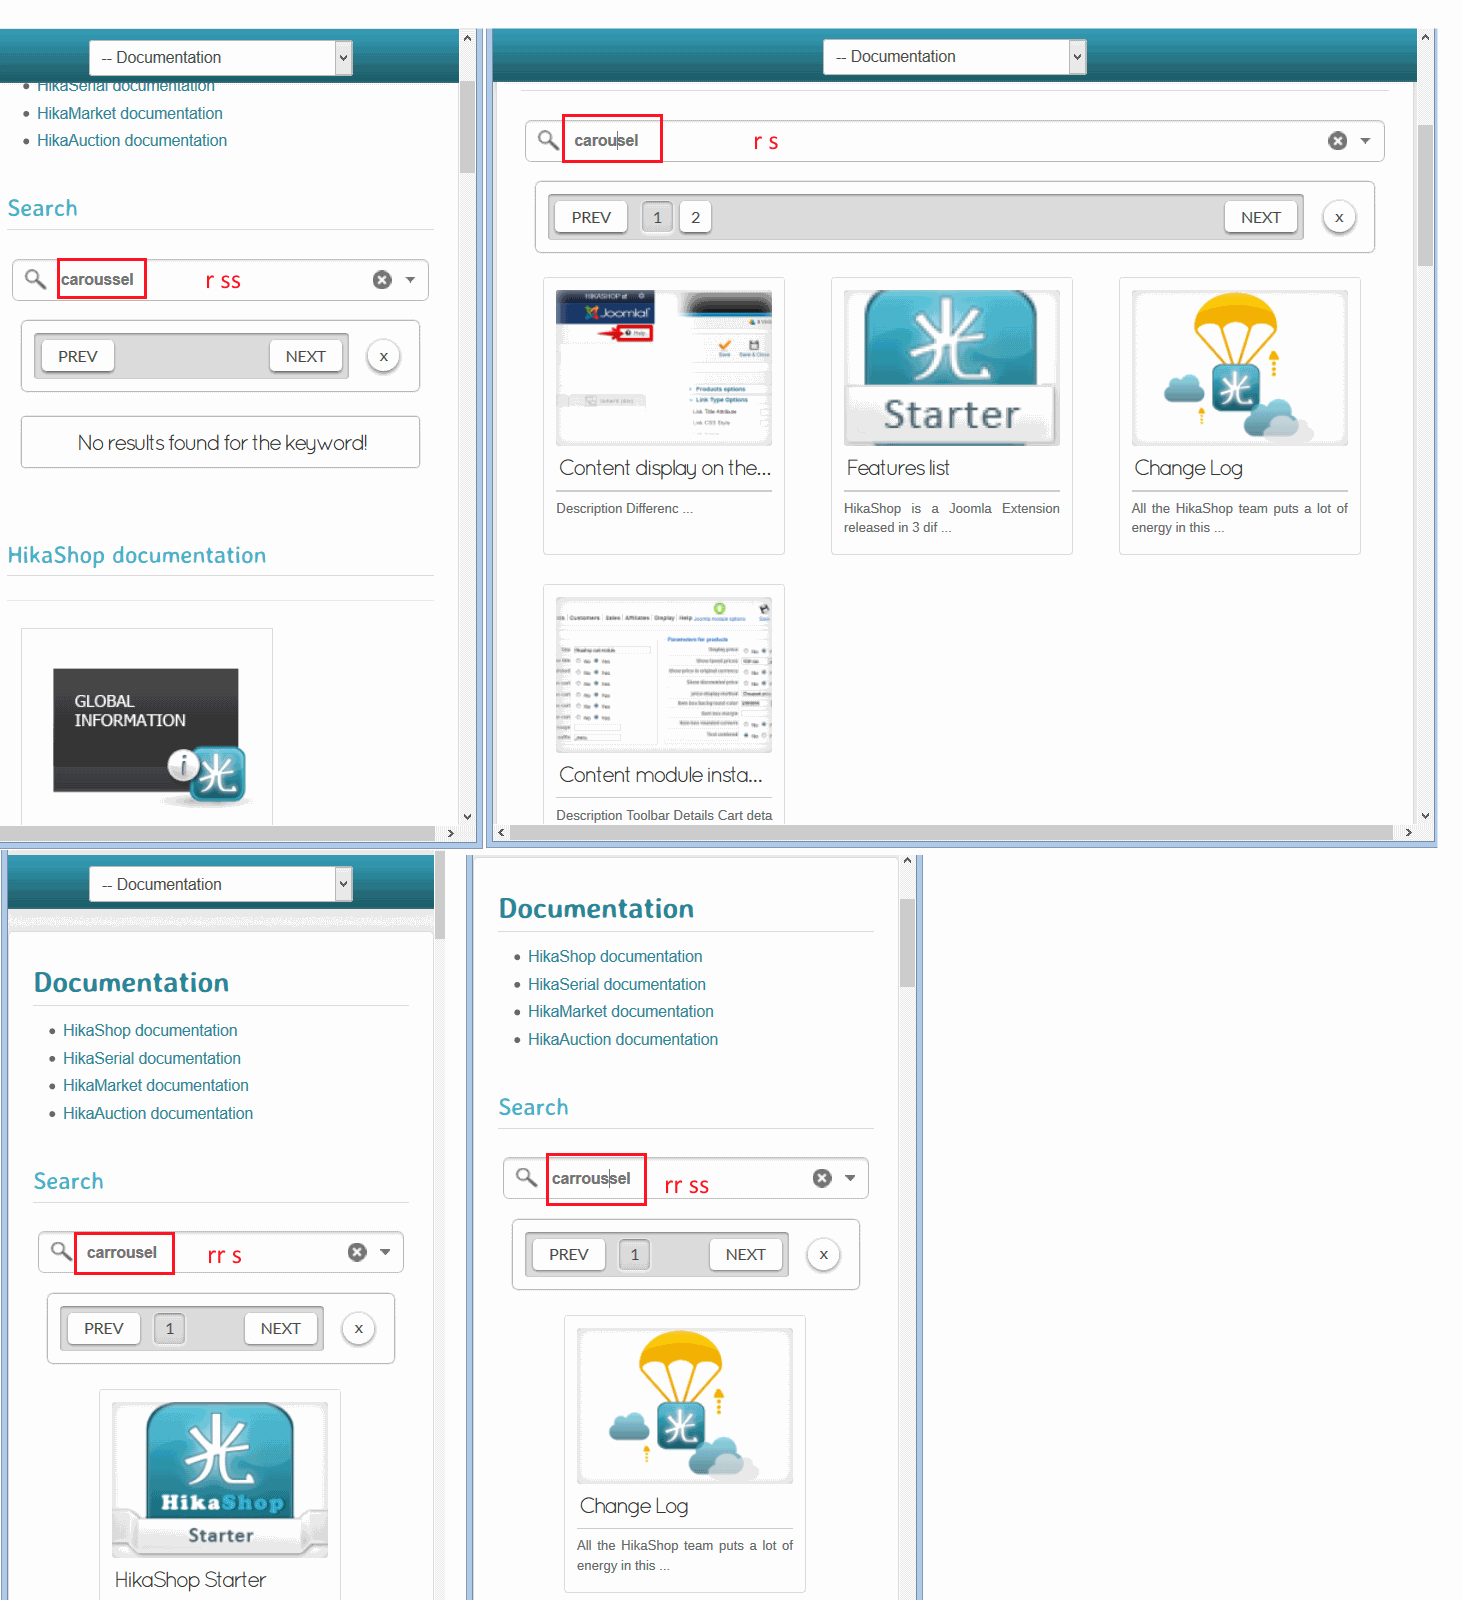Open HikaMarket documentation link above the 'carroussel' search
This screenshot has width=1463, height=1600.
click(x=621, y=1011)
